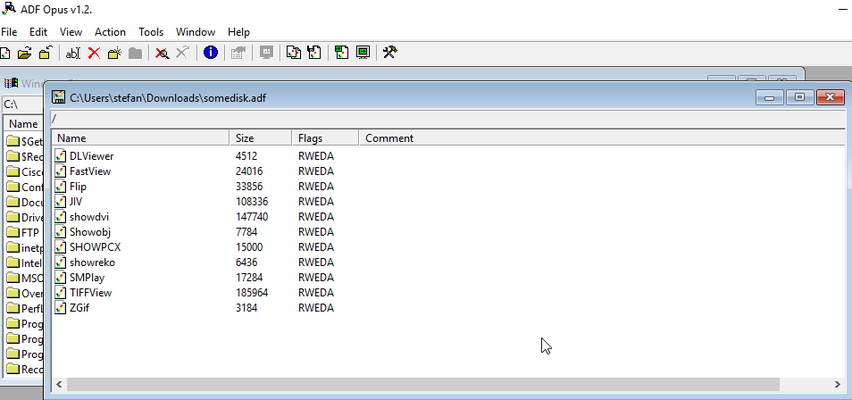Viewport: 852px width, 400px height.
Task: Click the Rename text-cursor toolbar icon
Action: (x=73, y=53)
